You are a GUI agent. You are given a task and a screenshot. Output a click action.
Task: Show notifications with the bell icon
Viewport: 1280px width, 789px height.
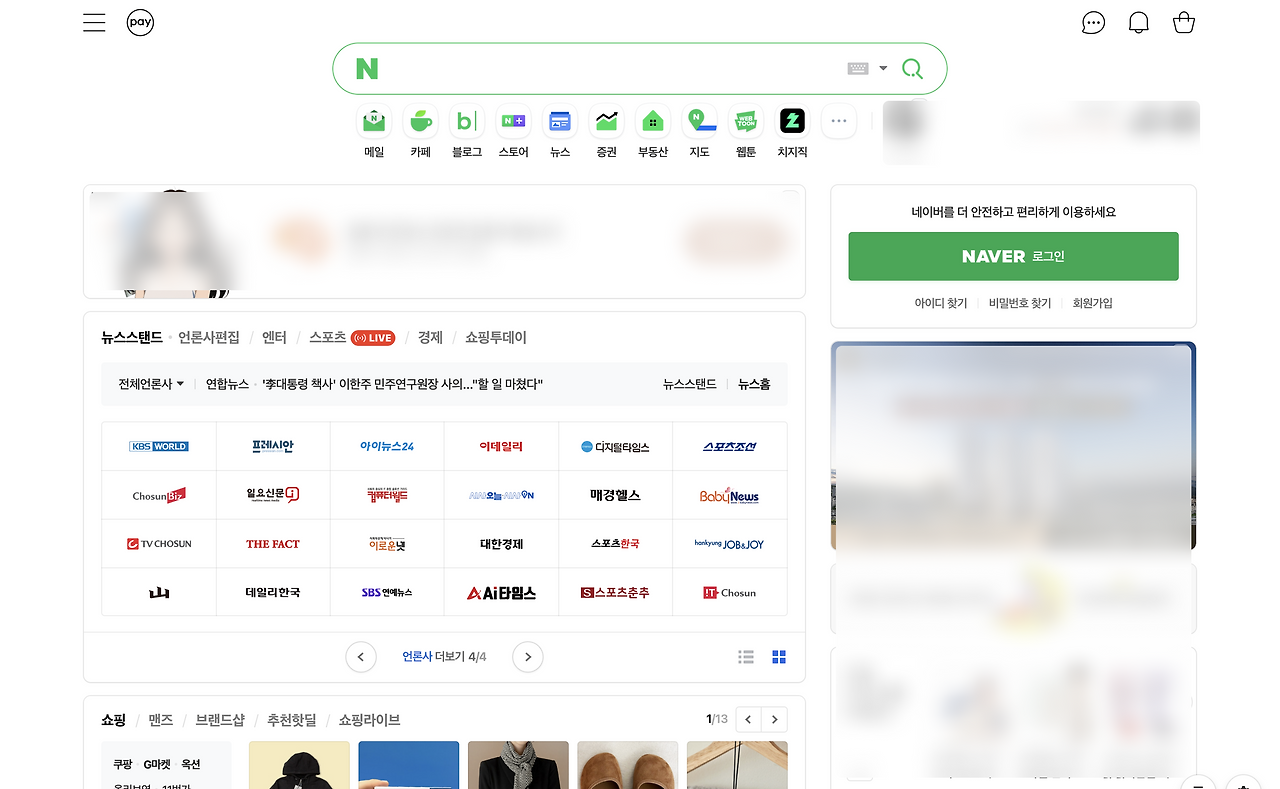click(1139, 23)
